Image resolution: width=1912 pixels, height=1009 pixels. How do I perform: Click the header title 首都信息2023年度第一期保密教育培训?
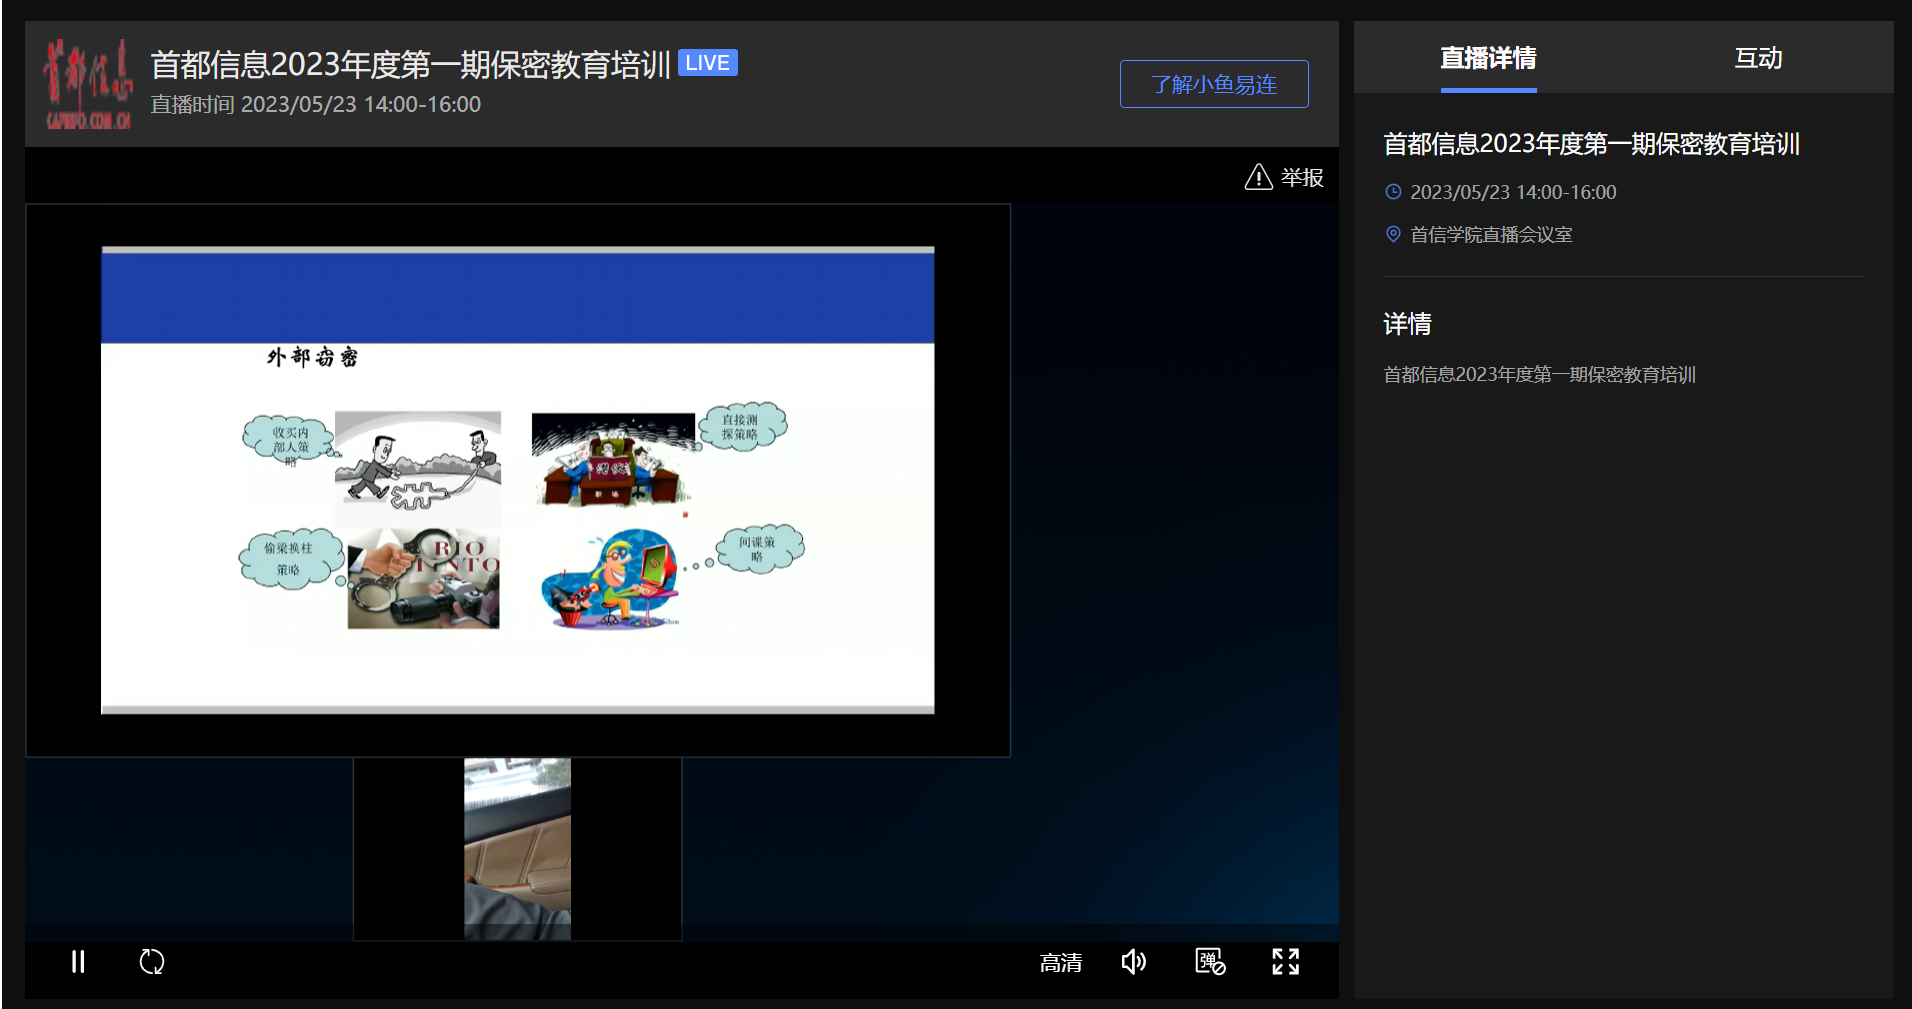pos(410,65)
